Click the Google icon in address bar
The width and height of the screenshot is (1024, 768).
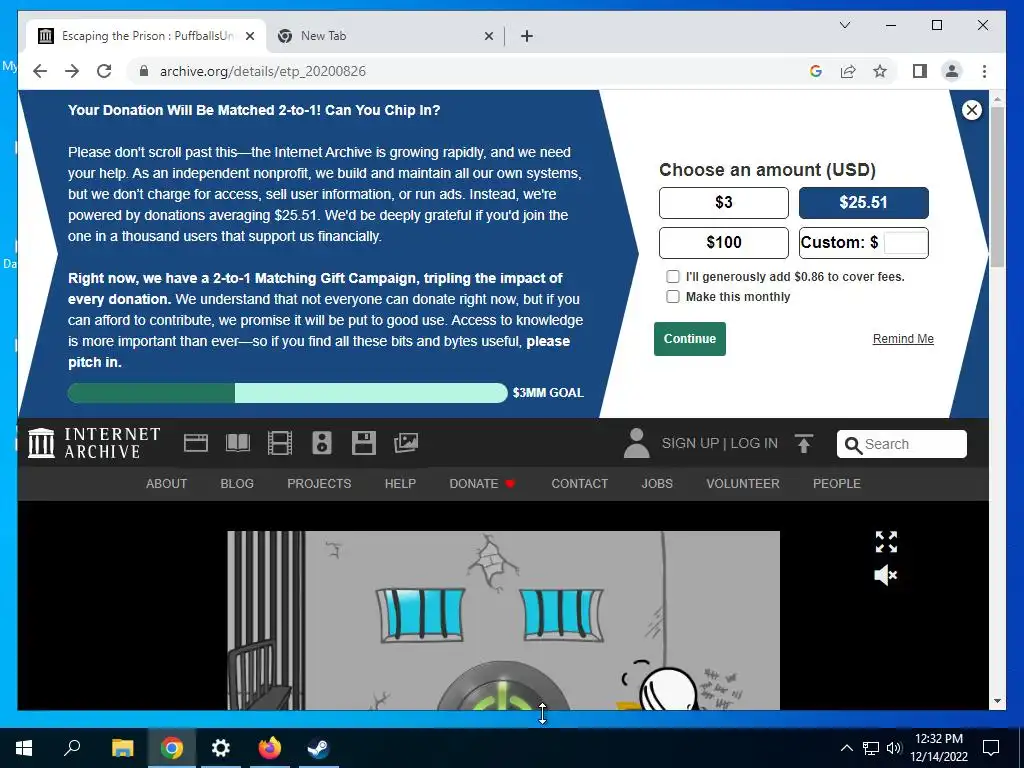[x=816, y=71]
